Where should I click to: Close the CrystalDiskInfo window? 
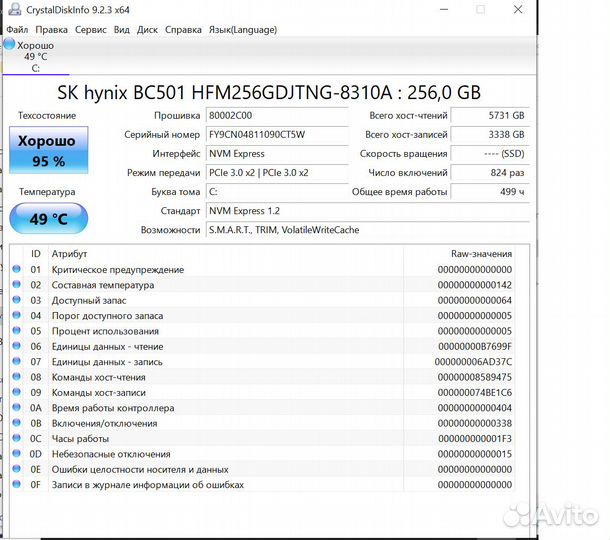pyautogui.click(x=518, y=9)
